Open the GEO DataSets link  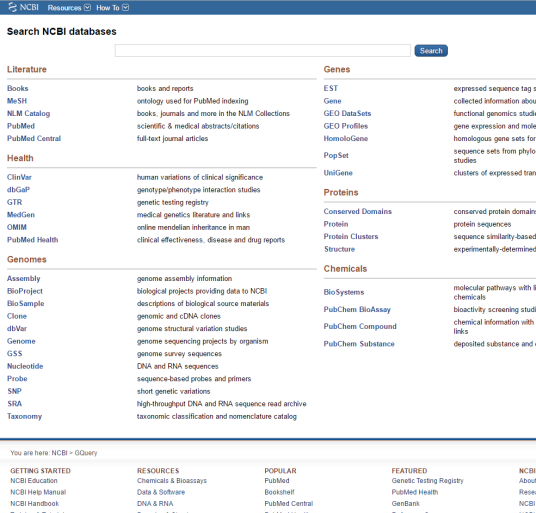pyautogui.click(x=347, y=113)
